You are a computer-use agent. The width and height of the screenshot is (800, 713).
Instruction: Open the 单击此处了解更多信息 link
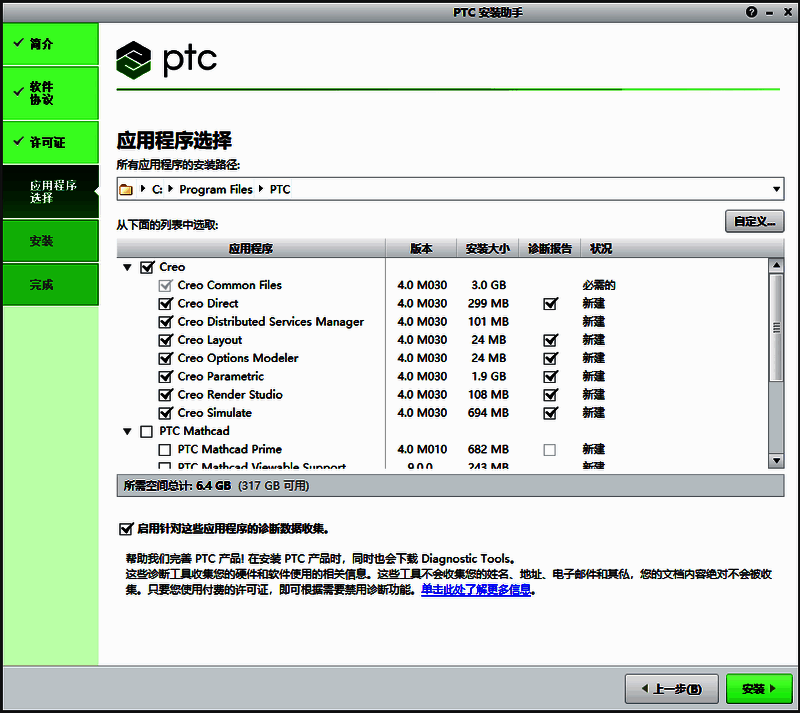pyautogui.click(x=477, y=590)
